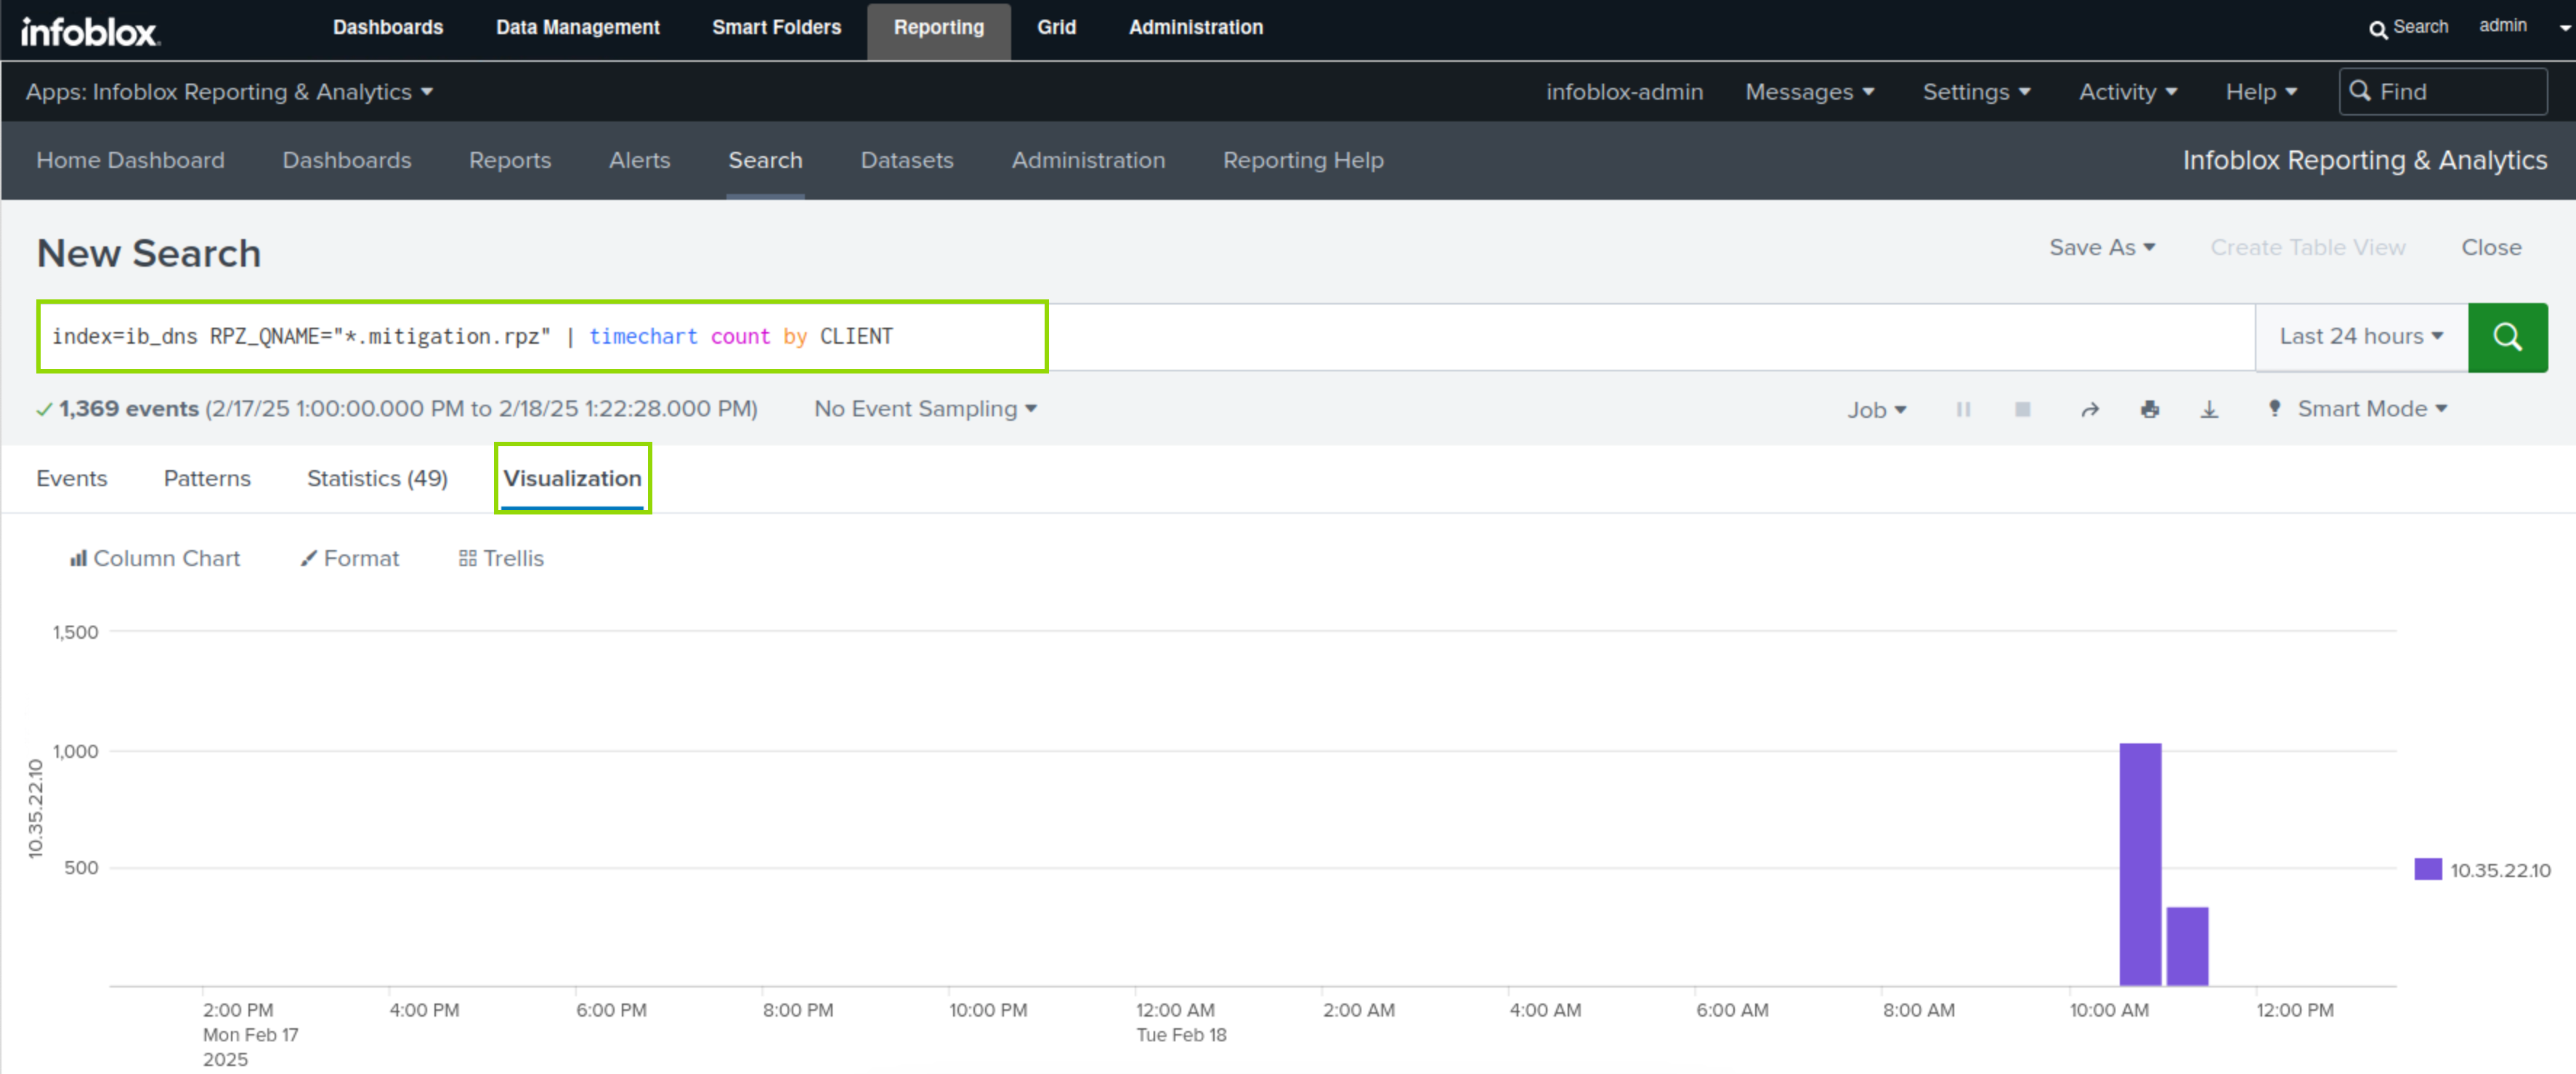Expand the No Event Sampling dropdown

[x=924, y=409]
